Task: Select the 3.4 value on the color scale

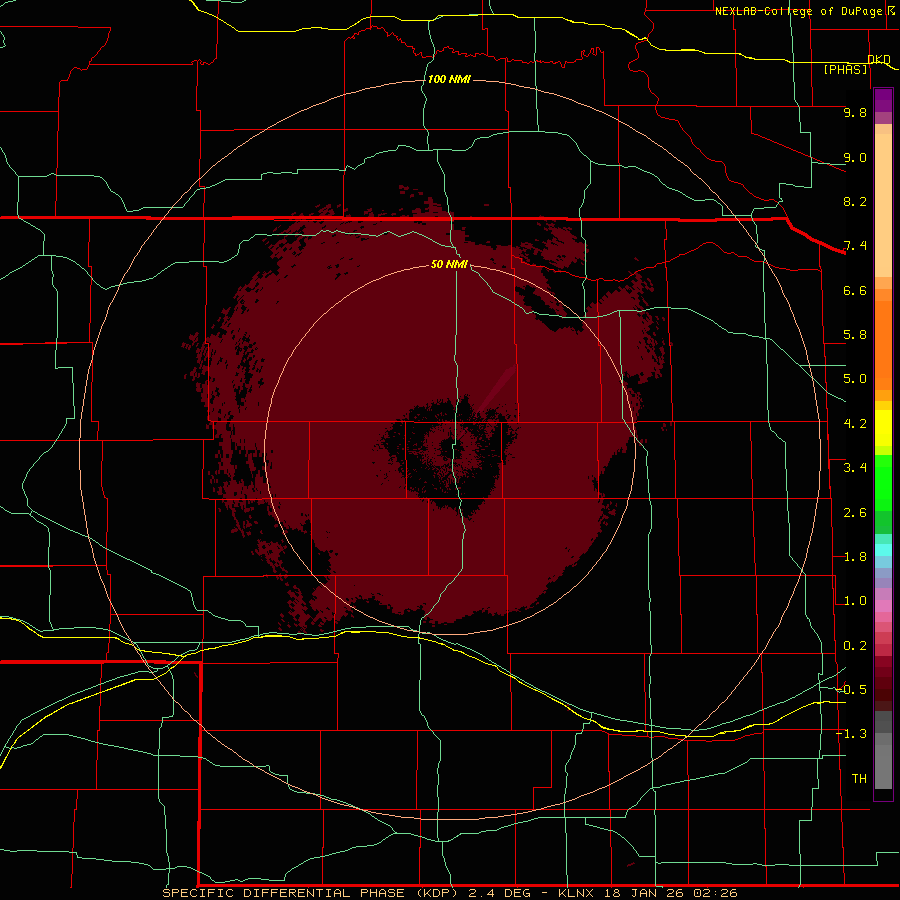Action: [855, 468]
